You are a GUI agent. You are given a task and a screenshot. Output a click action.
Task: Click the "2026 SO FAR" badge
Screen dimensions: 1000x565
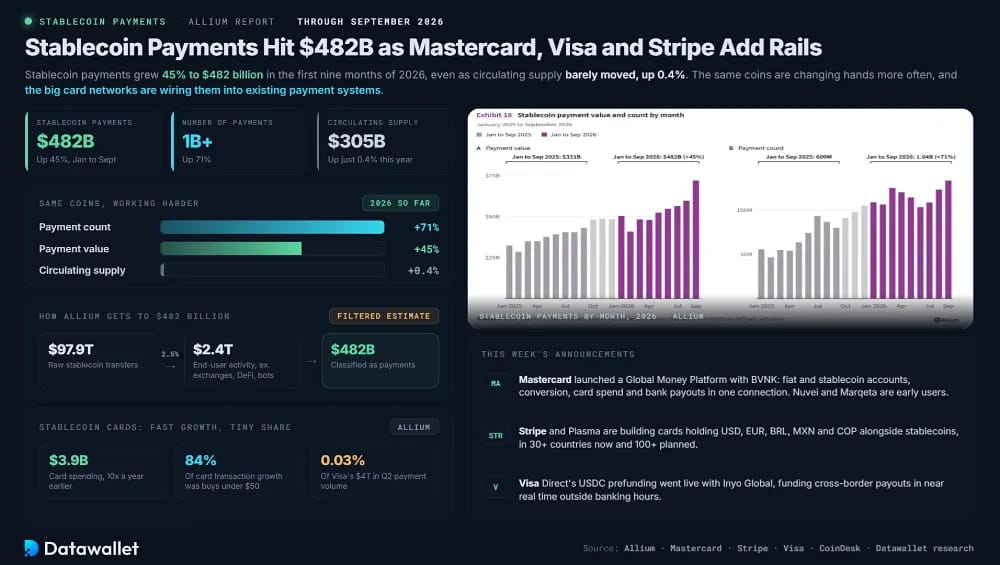point(400,203)
